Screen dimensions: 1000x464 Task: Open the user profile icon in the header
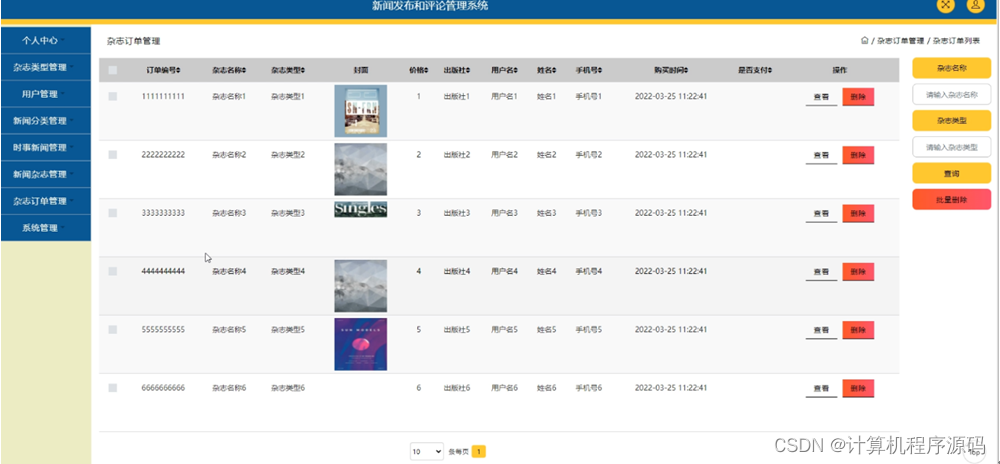(x=976, y=4)
